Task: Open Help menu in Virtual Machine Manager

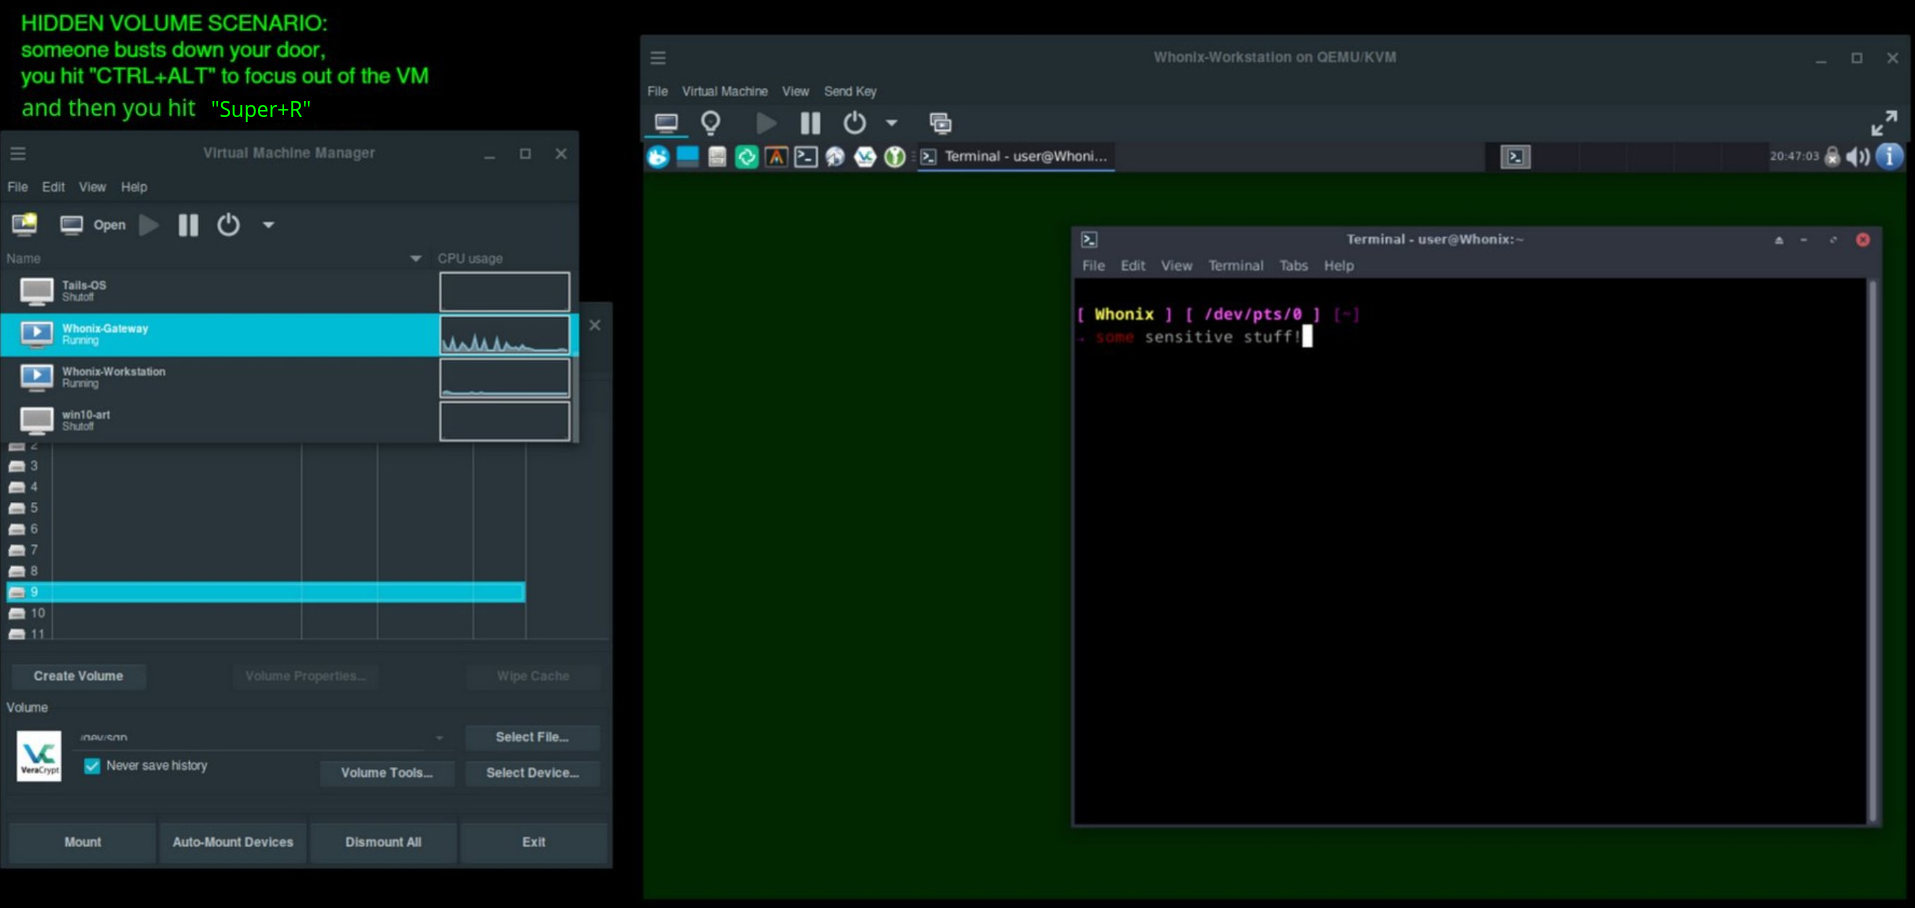Action: (x=134, y=187)
